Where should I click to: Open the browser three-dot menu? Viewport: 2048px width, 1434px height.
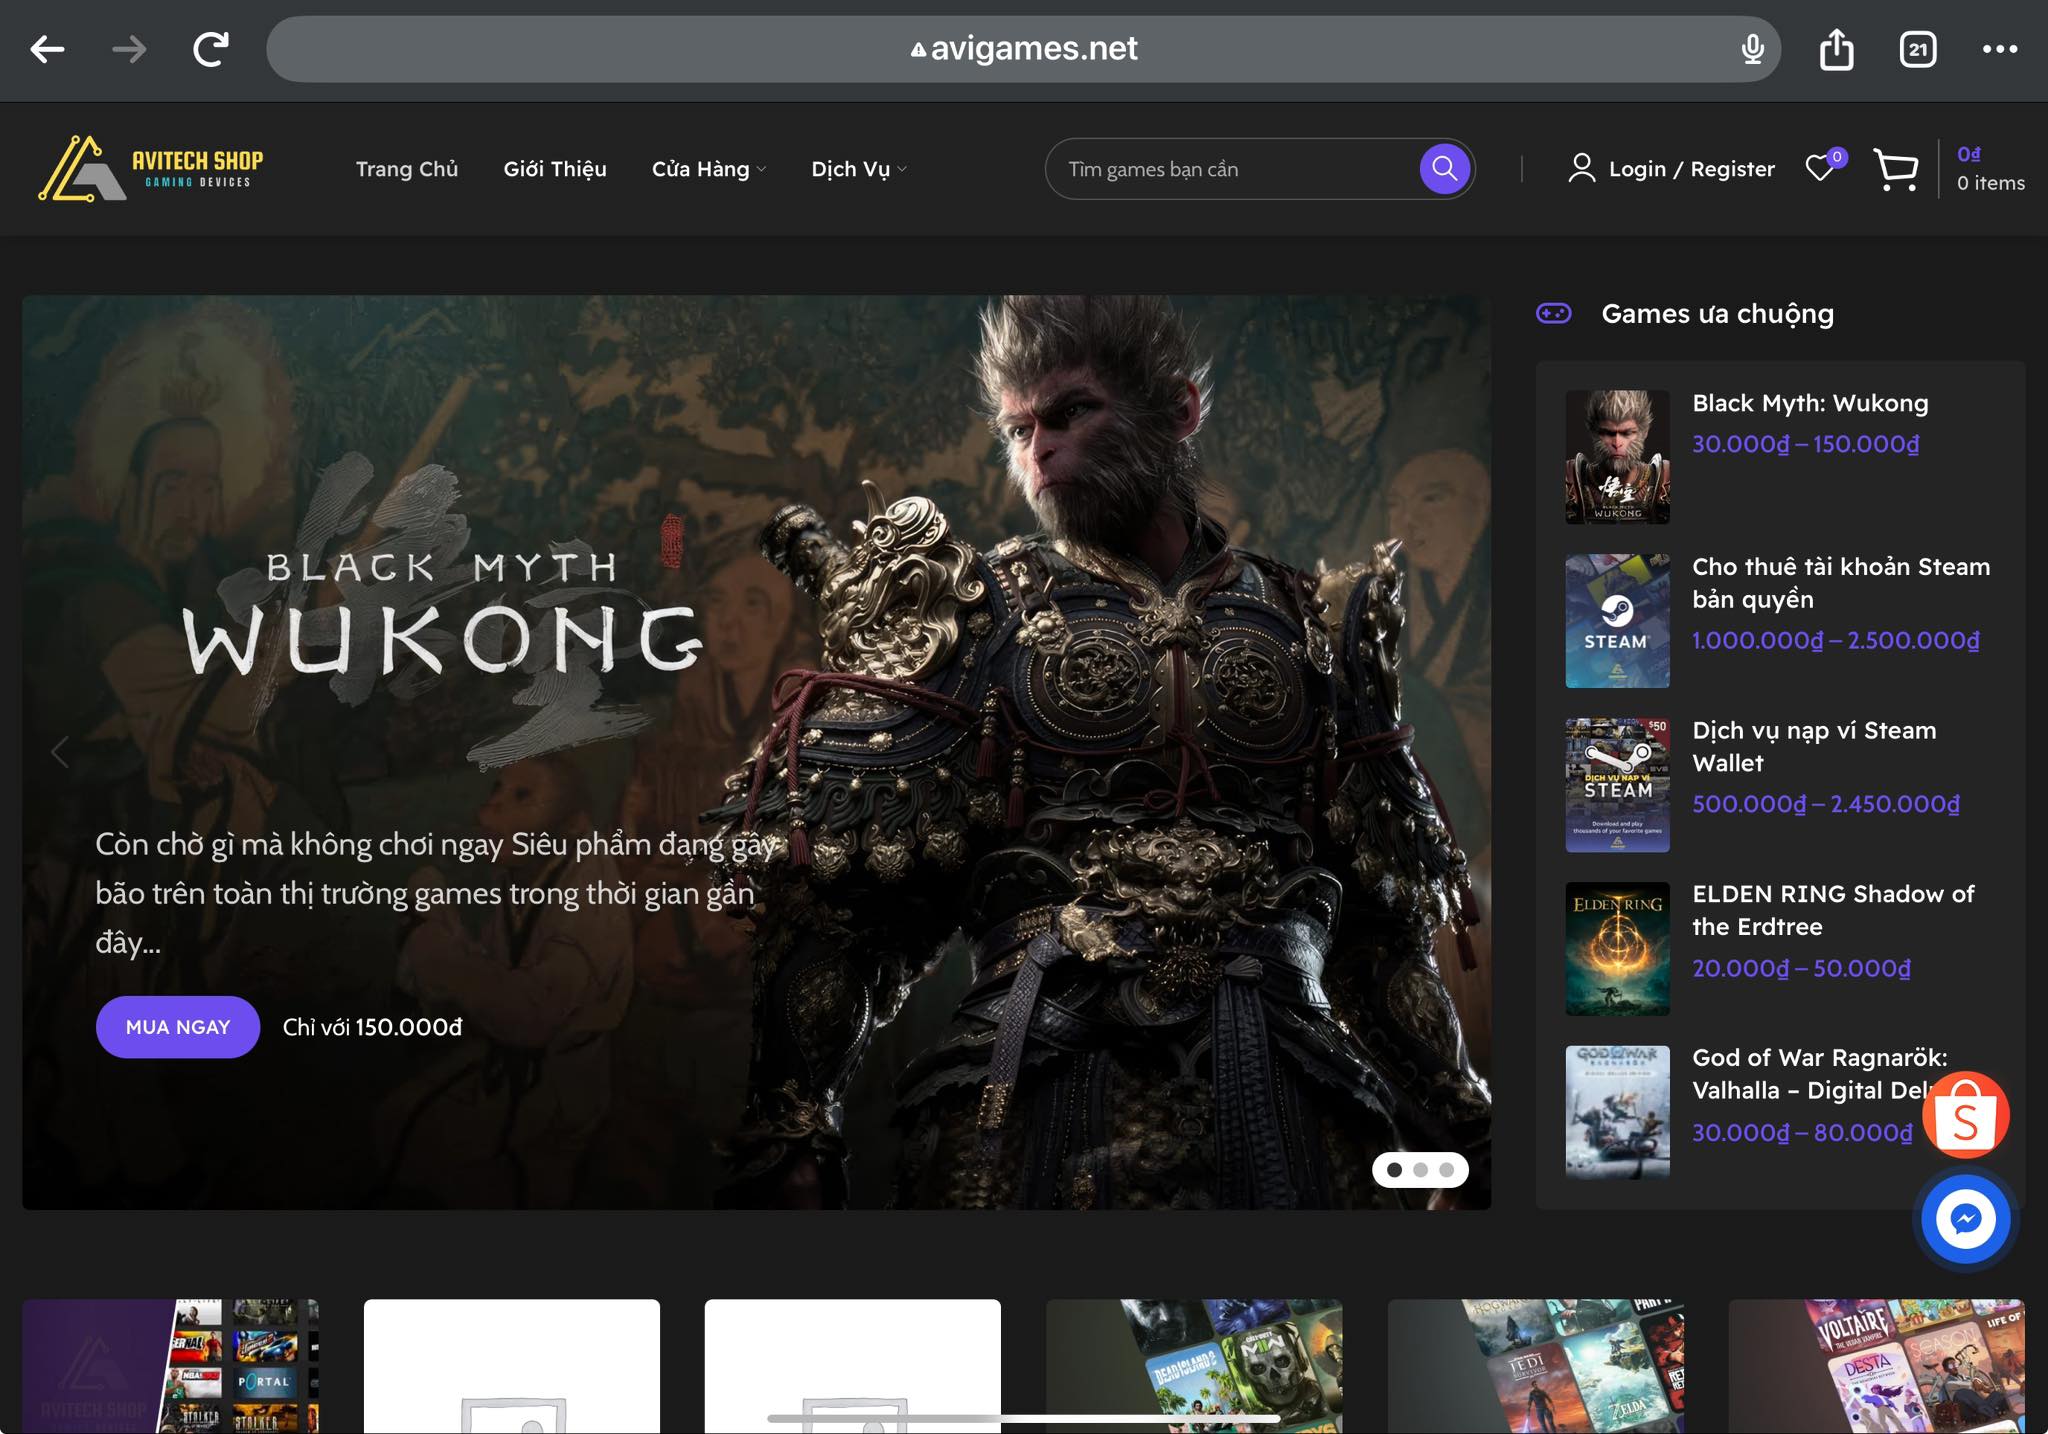coord(1999,49)
